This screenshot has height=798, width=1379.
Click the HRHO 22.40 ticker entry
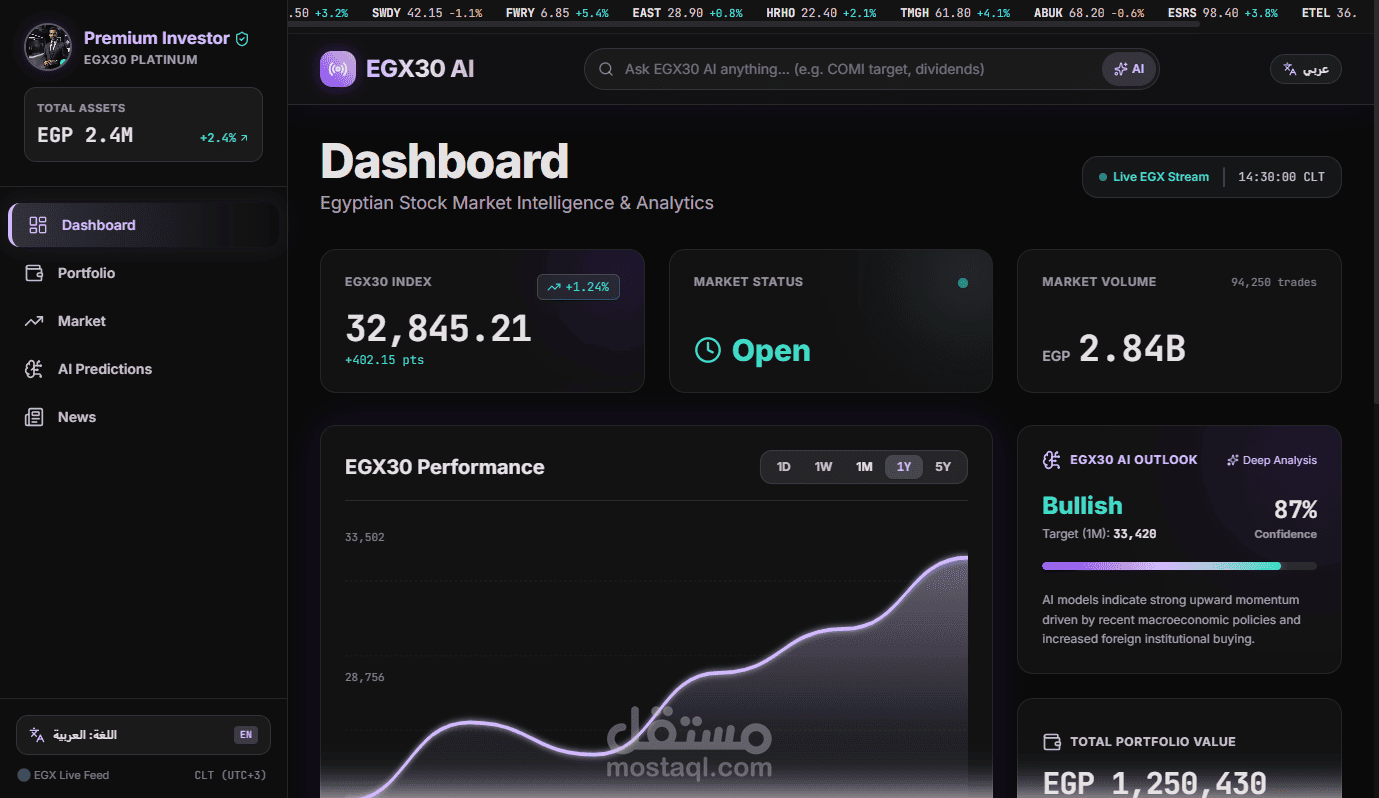coord(821,13)
